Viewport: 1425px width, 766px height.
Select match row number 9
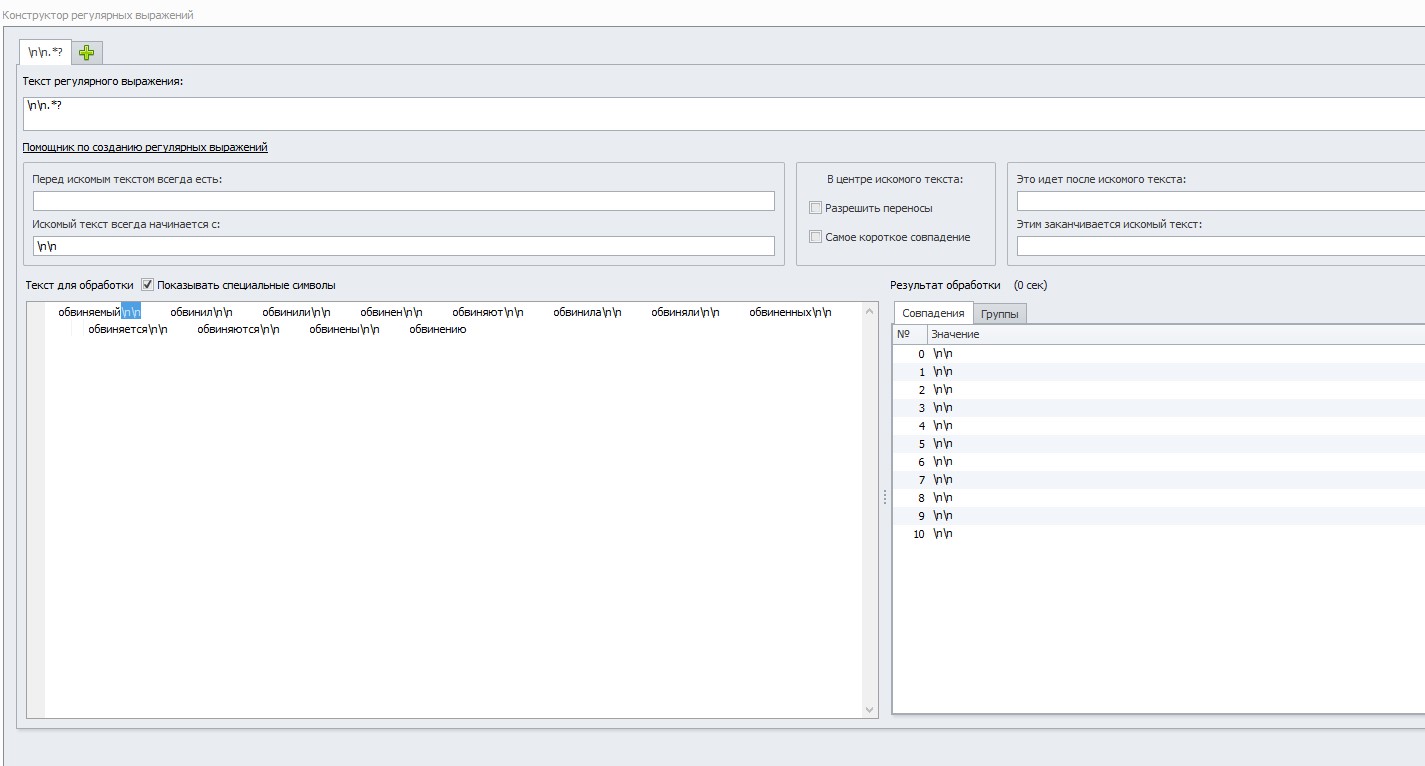(x=1159, y=516)
